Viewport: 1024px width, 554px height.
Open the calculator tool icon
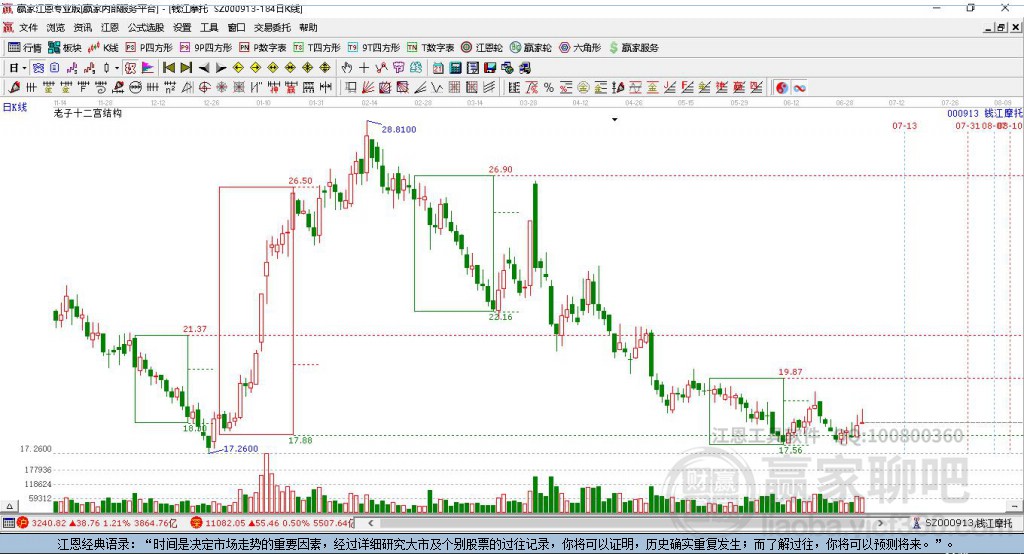click(x=455, y=68)
